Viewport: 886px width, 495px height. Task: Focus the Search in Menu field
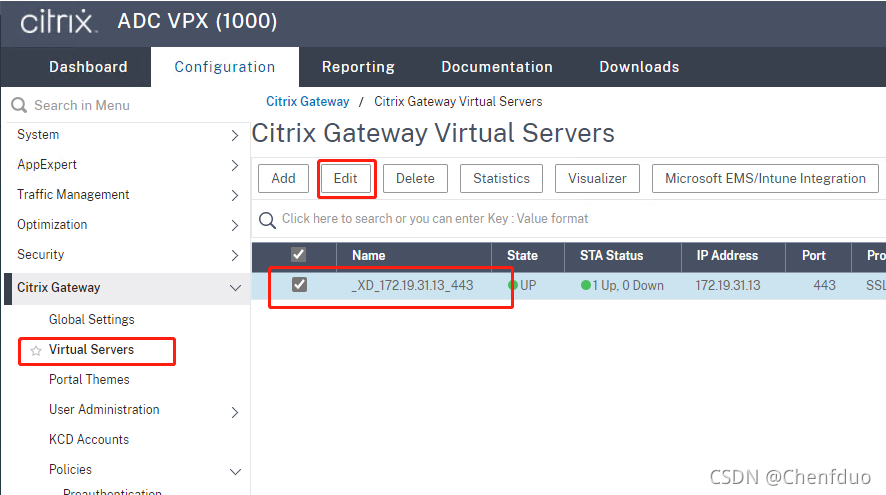coord(130,105)
